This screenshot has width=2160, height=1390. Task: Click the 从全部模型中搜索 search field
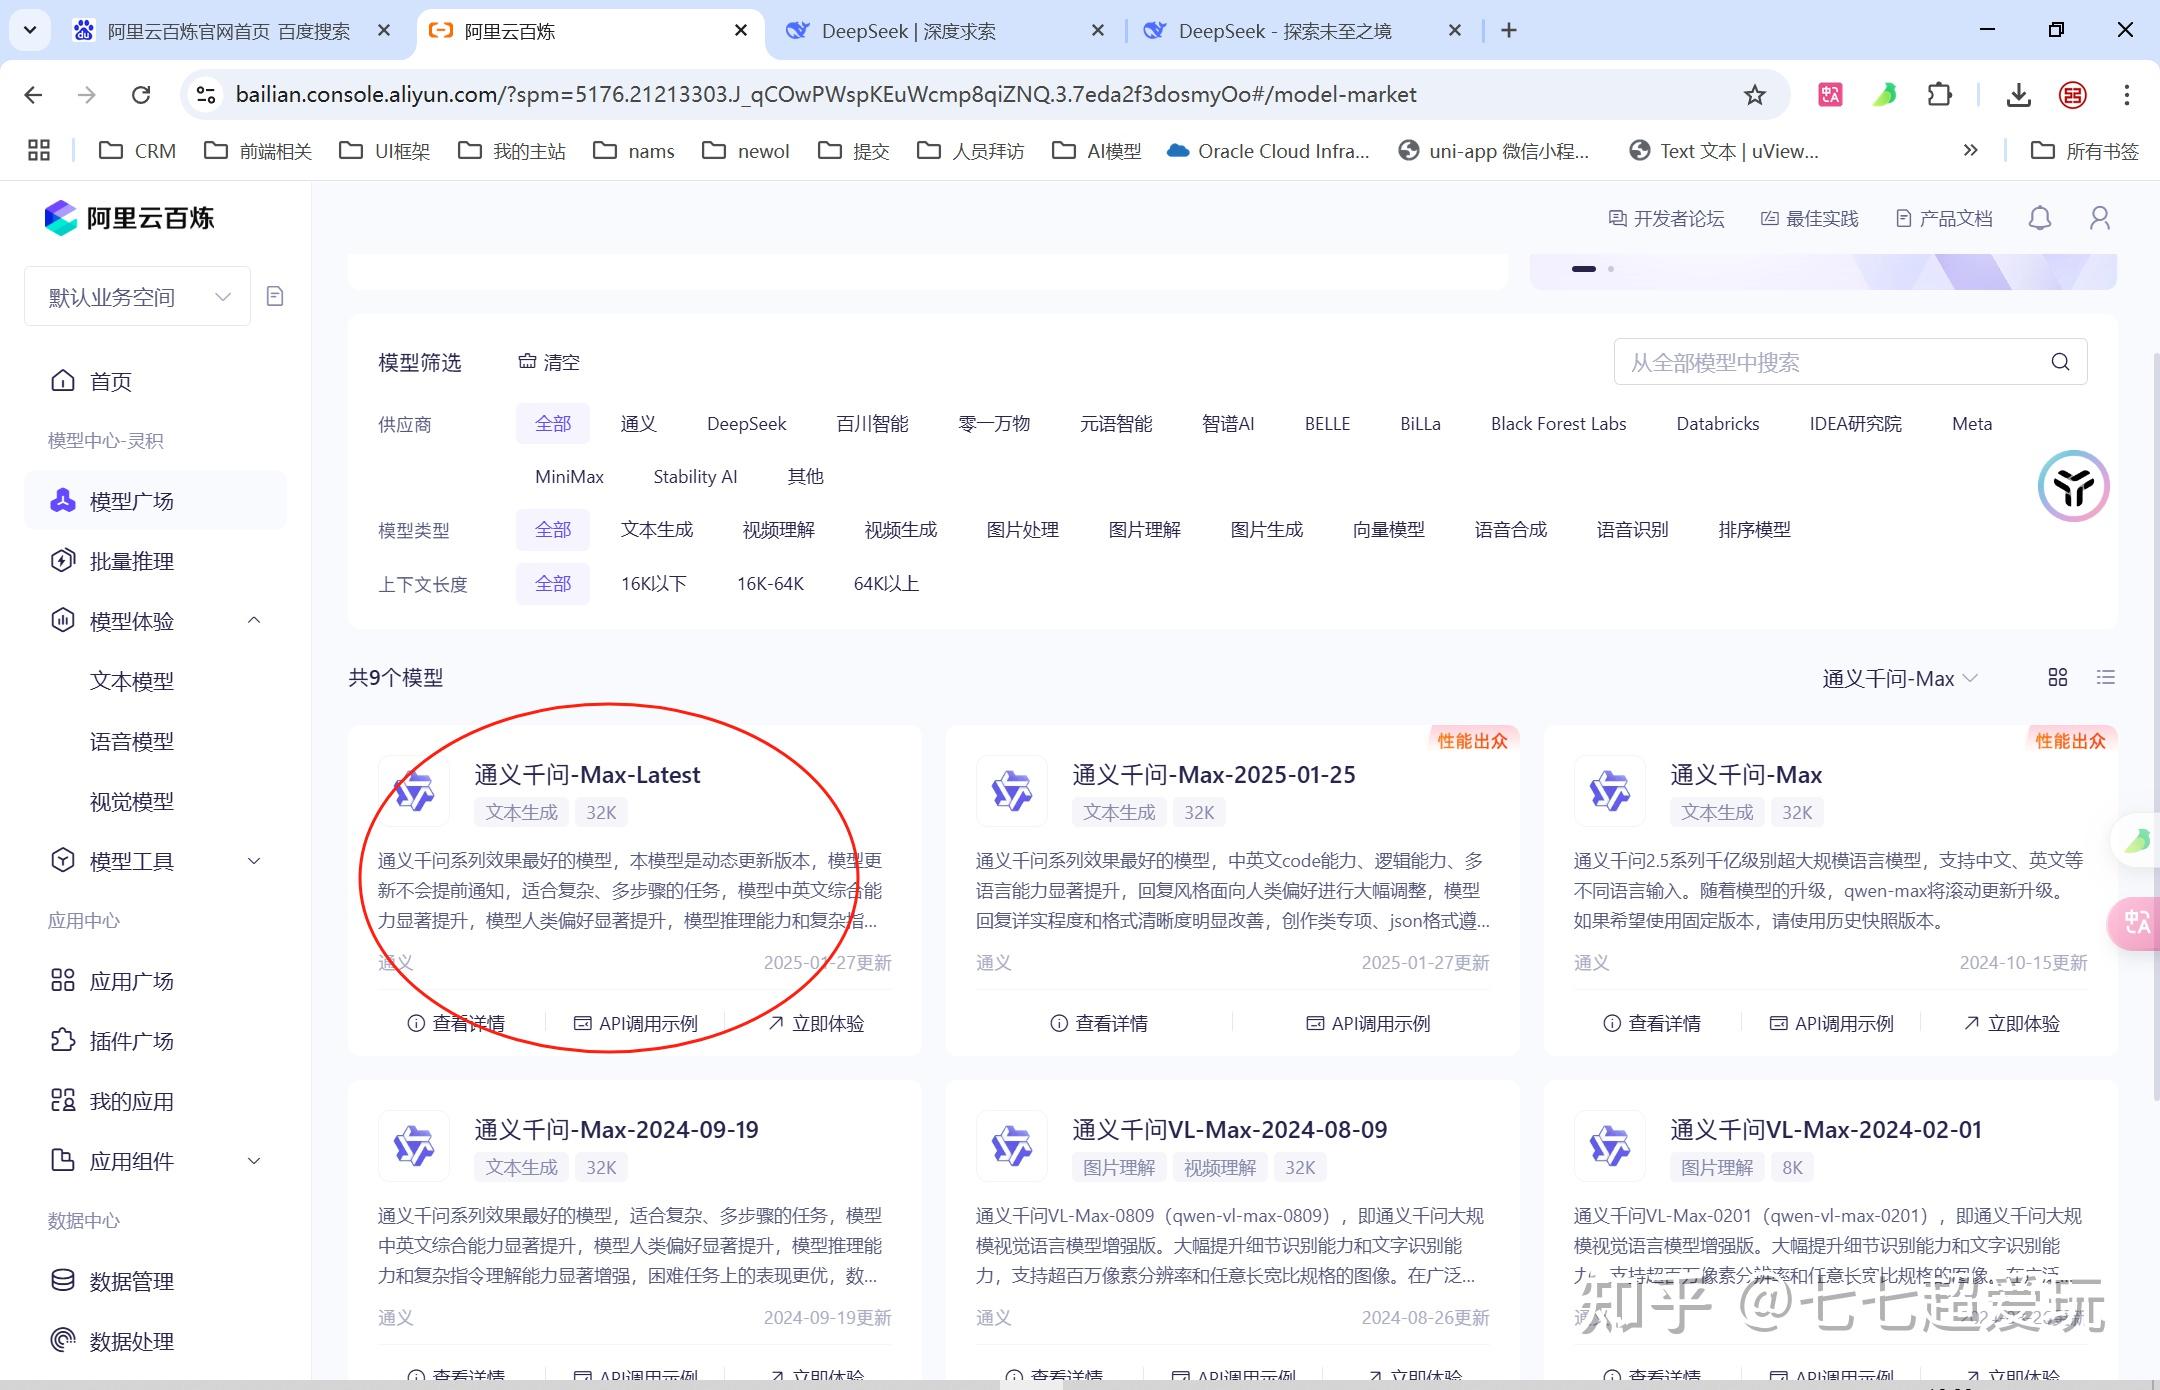(1850, 362)
